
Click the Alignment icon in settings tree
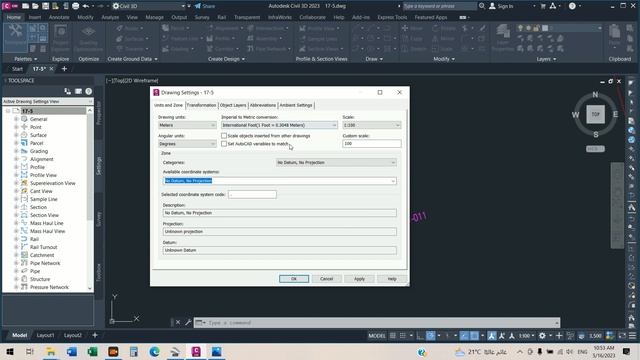(x=24, y=159)
